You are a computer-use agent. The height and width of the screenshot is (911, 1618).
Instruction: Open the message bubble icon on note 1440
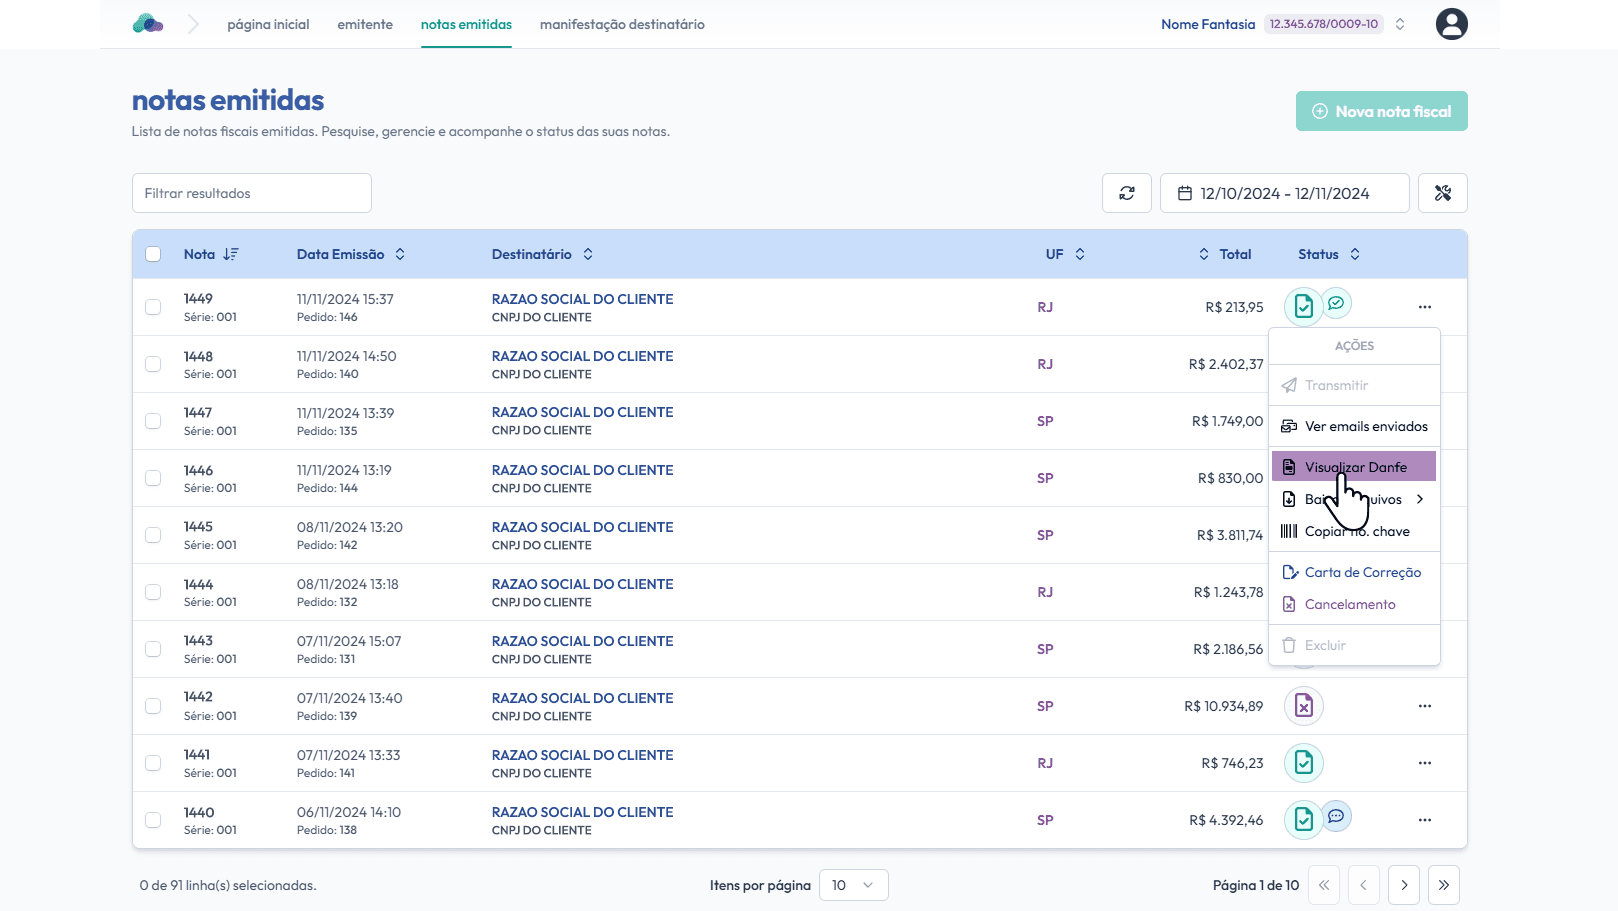[x=1336, y=816]
